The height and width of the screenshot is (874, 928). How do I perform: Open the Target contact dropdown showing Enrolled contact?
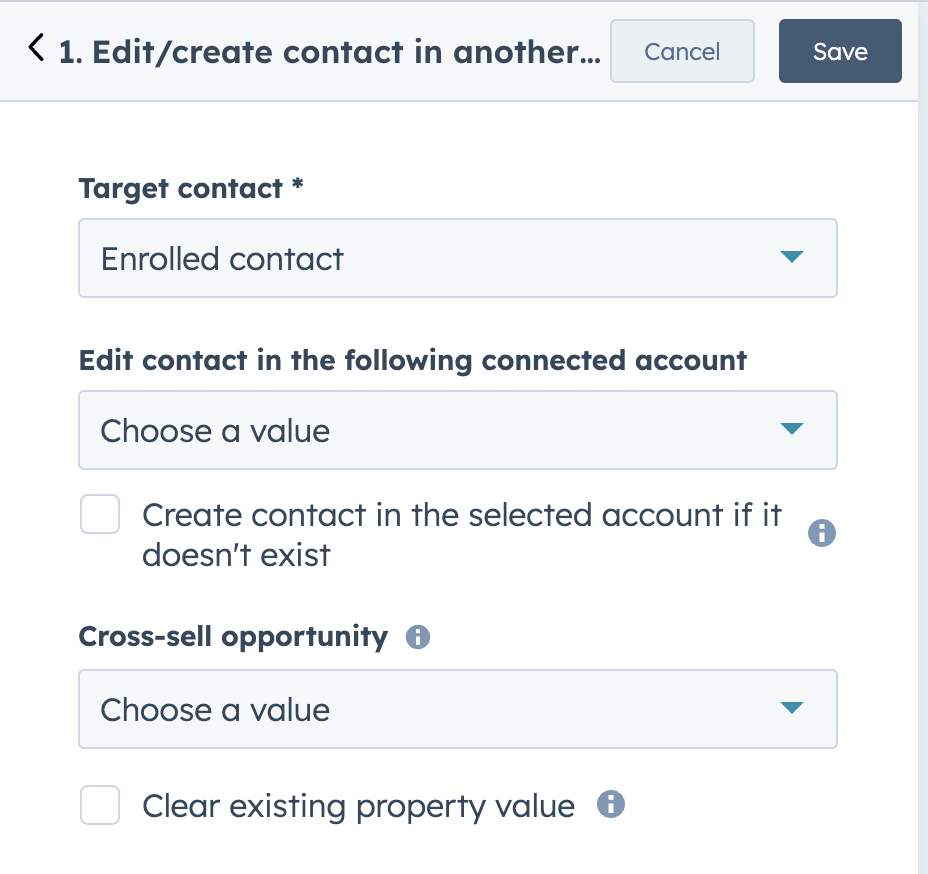point(458,258)
